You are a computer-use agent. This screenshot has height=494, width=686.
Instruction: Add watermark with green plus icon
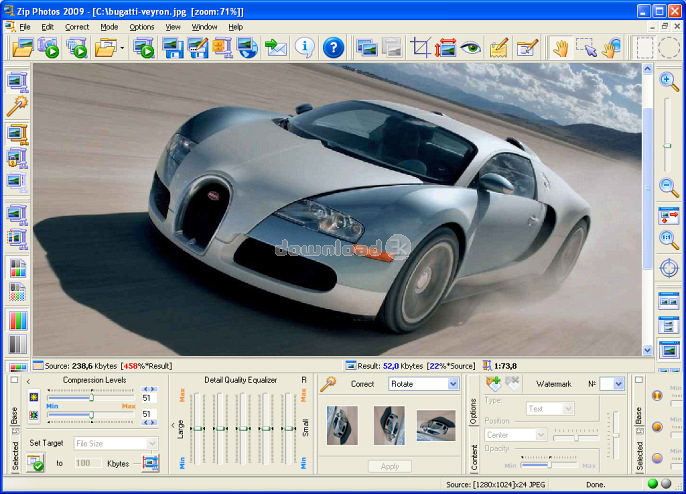[x=493, y=383]
